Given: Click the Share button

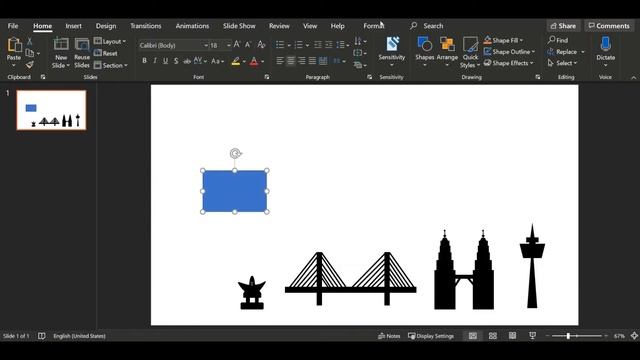Looking at the screenshot, I should click(x=563, y=26).
